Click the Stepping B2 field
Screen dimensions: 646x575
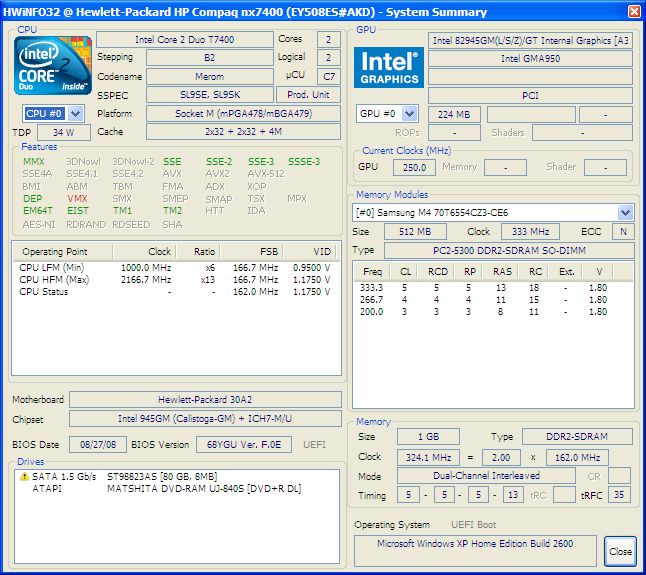[209, 58]
